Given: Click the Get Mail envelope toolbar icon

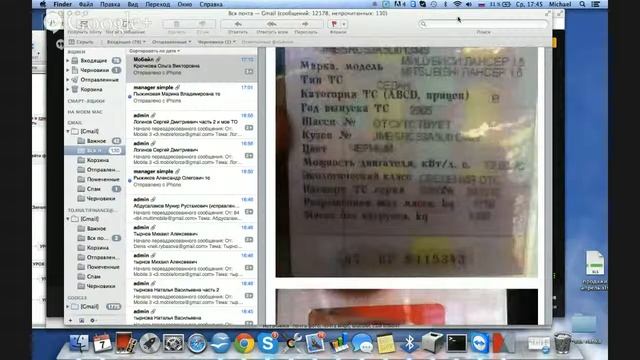Looking at the screenshot, I should [84, 24].
